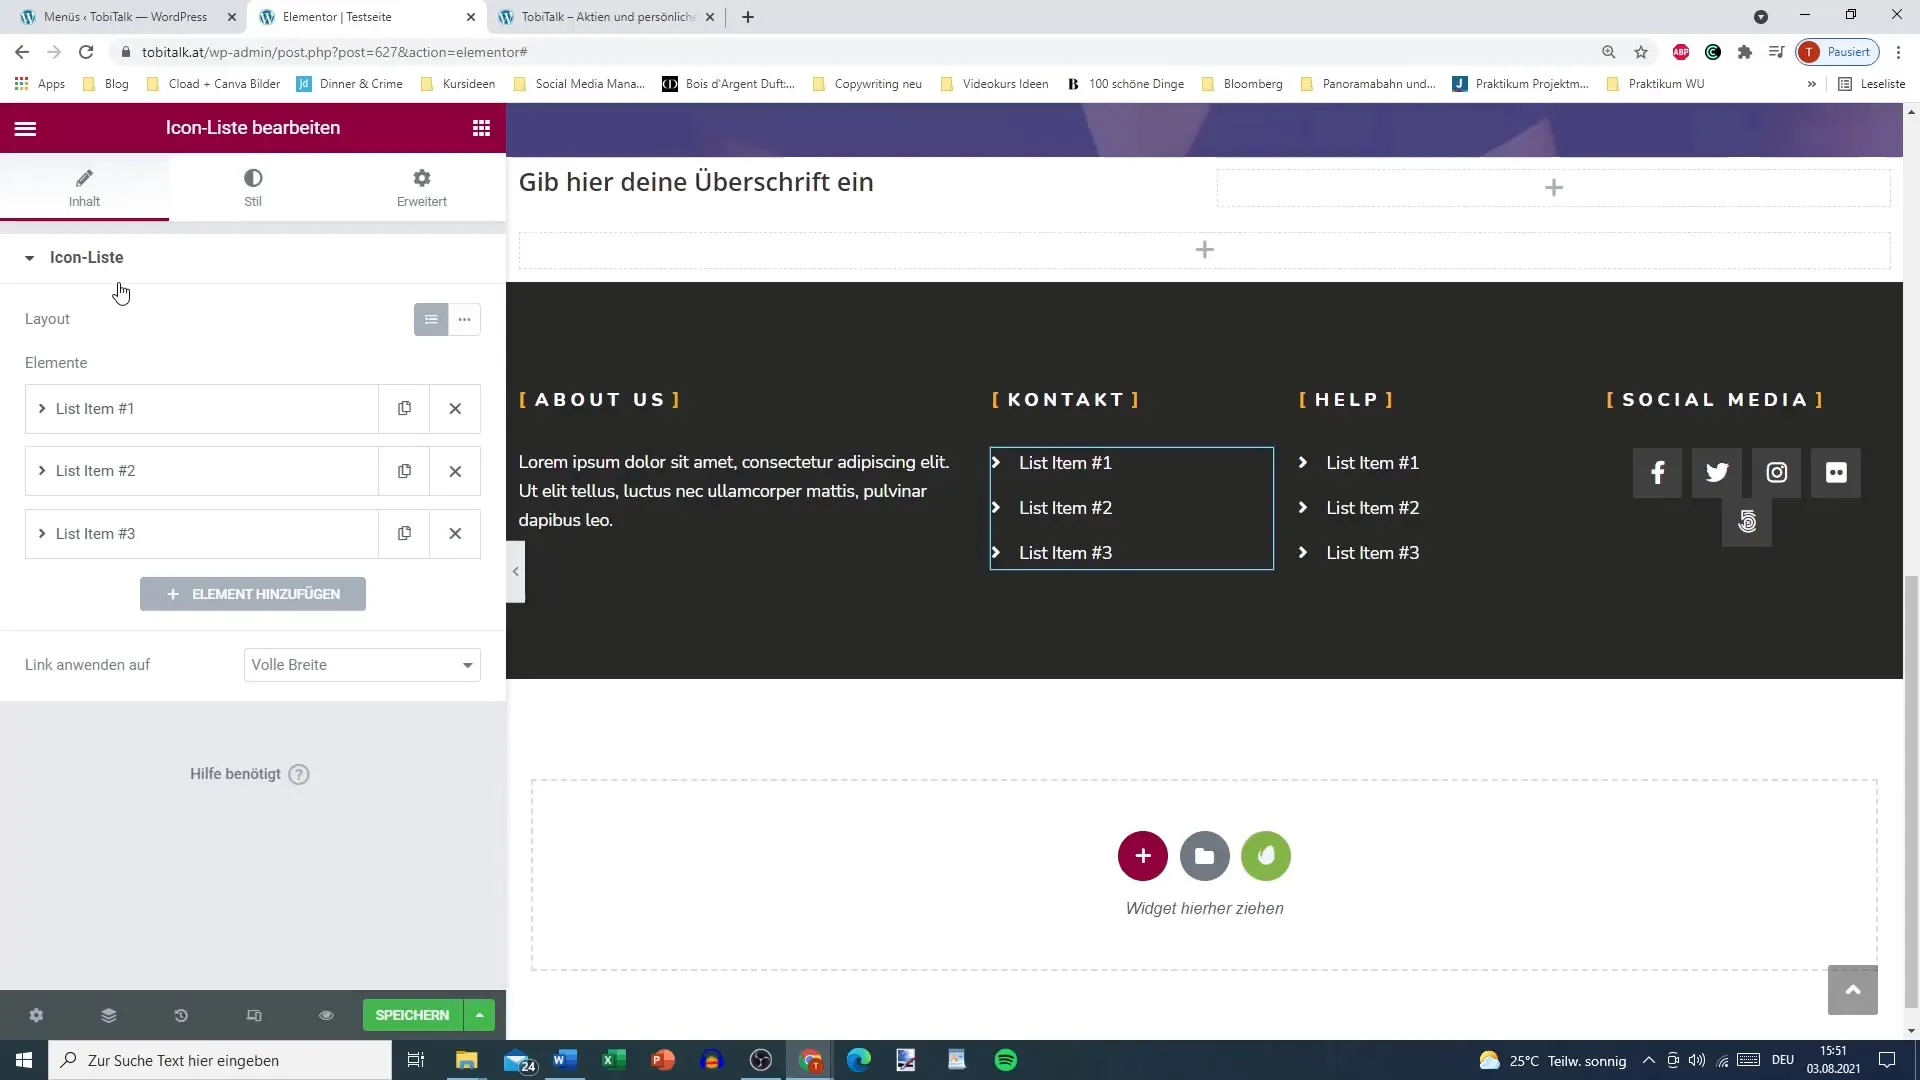Image resolution: width=1920 pixels, height=1080 pixels.
Task: Remove List Item #2 with the X
Action: coord(455,471)
